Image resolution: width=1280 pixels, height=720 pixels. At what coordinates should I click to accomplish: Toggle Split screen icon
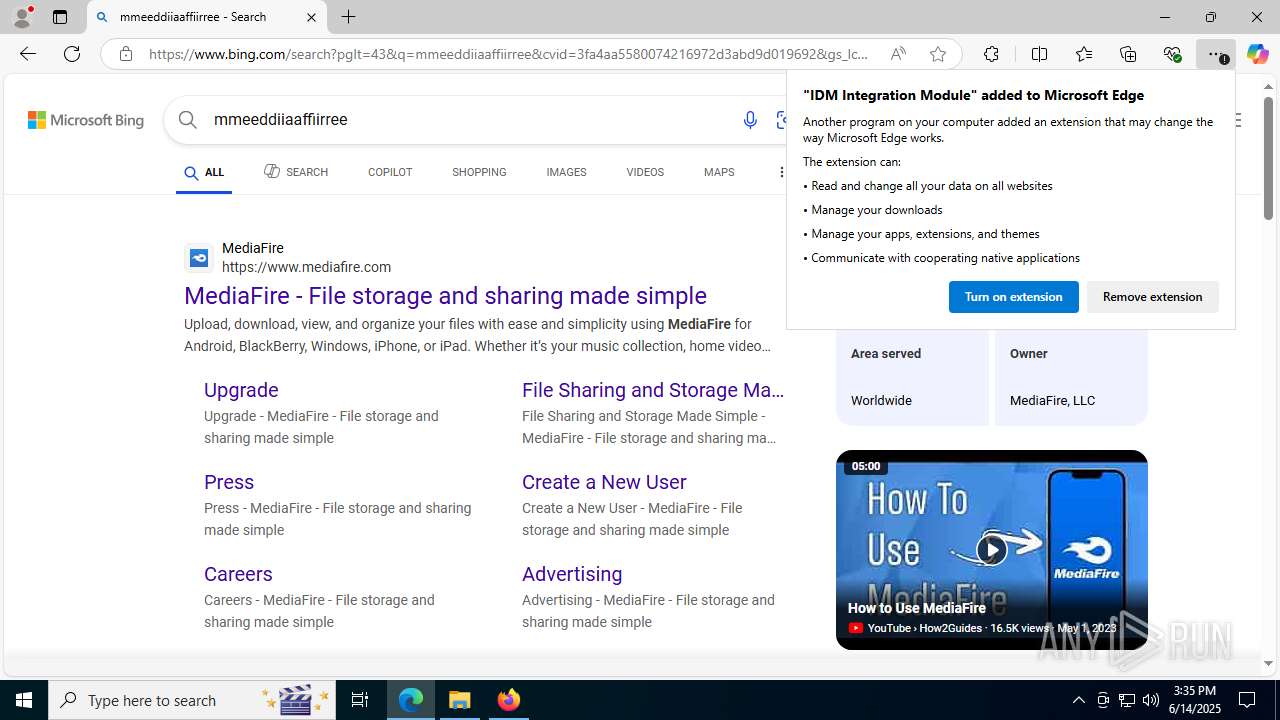(1039, 54)
